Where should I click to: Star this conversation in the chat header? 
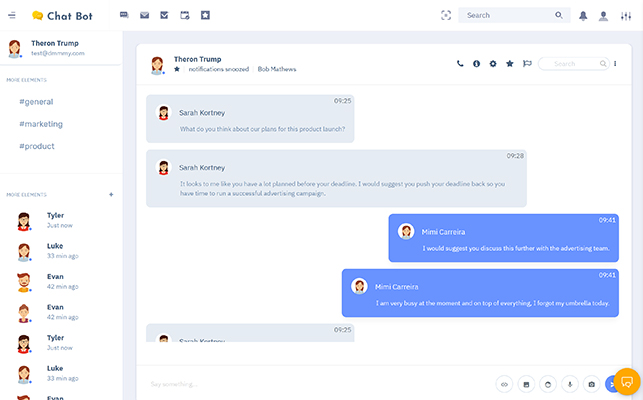[510, 64]
